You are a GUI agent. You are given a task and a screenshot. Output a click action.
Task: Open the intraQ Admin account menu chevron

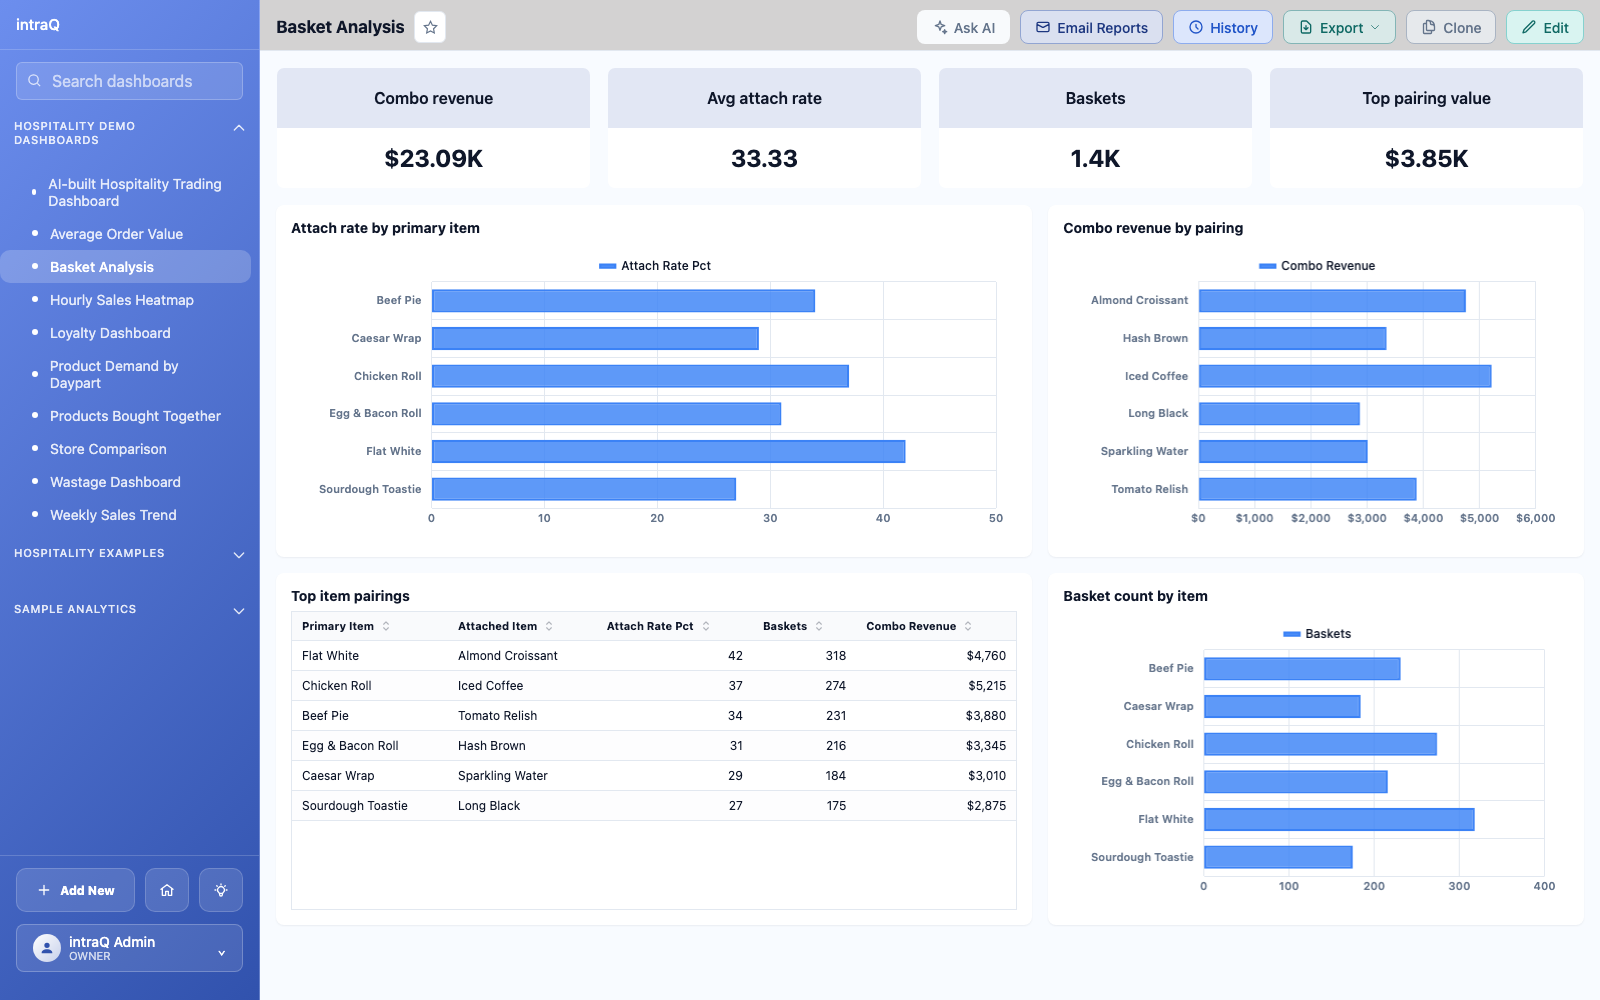[x=222, y=953]
